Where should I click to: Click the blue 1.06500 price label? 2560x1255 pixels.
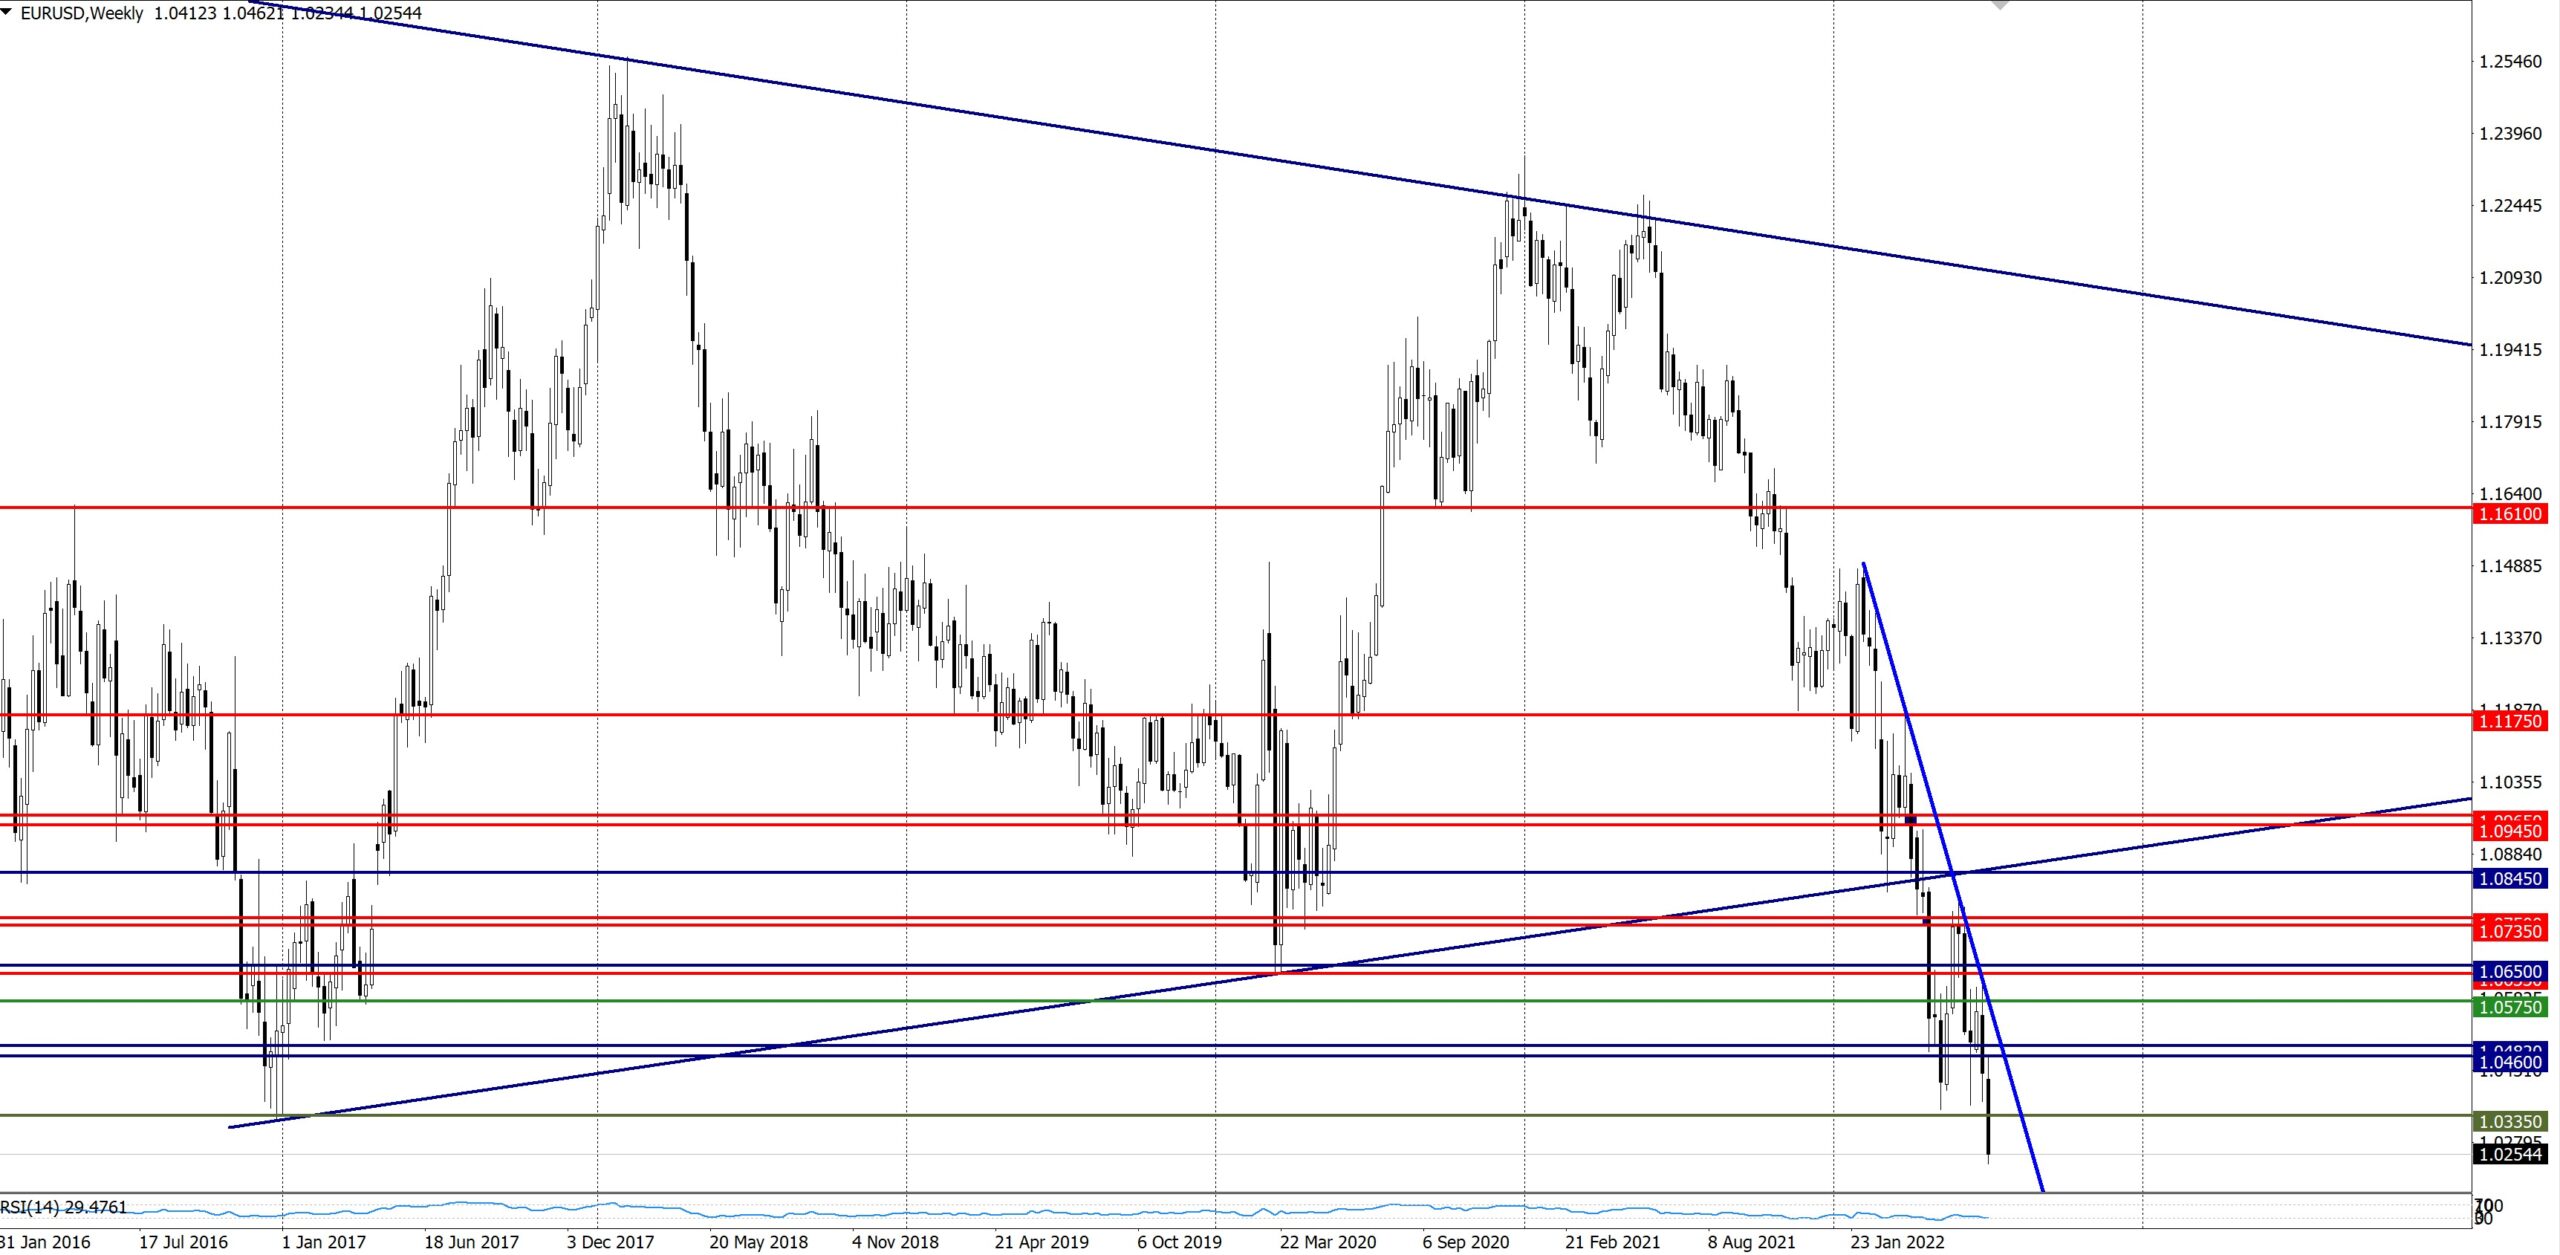click(x=2510, y=971)
